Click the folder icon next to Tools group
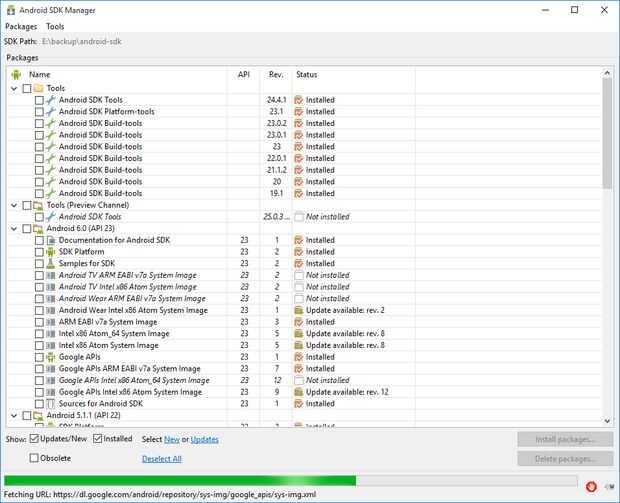The width and height of the screenshot is (620, 503). click(x=38, y=88)
